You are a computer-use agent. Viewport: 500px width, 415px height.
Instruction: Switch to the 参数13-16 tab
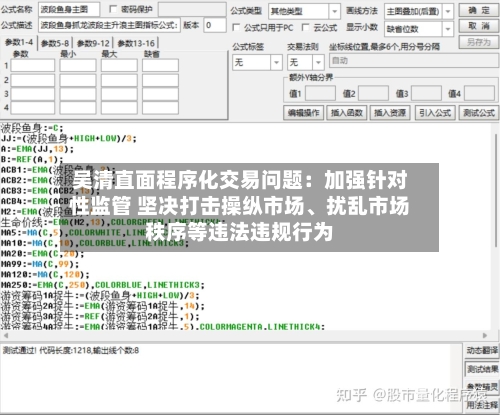click(136, 44)
